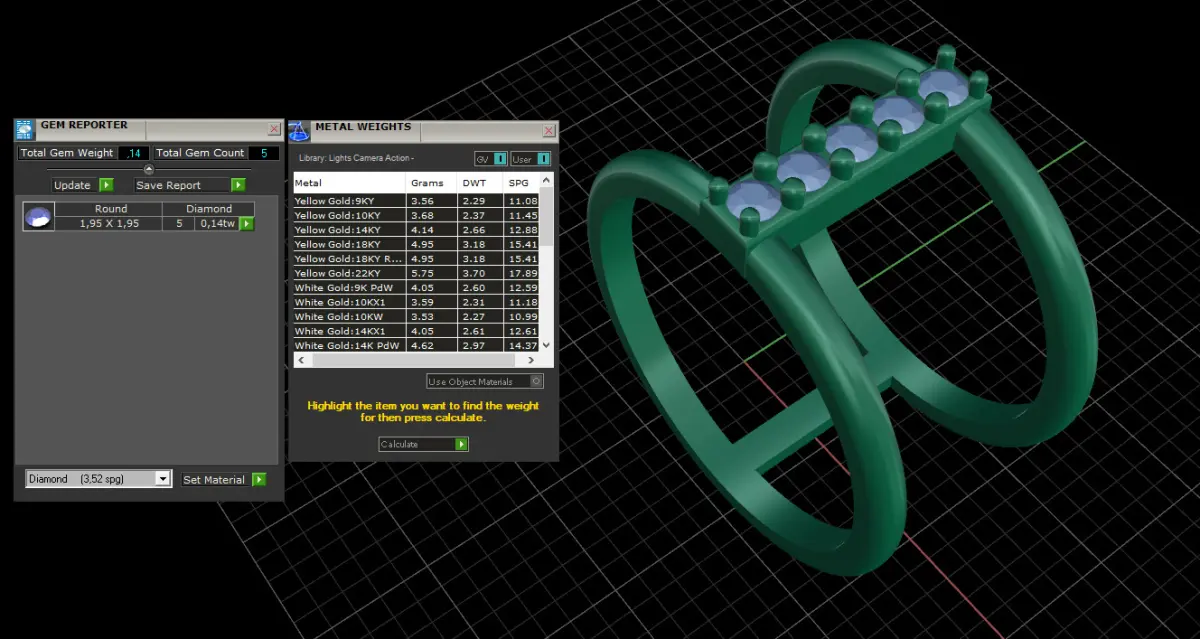Collapse the Gem Reporter header with the round arrow
Image resolution: width=1200 pixels, height=639 pixels.
click(x=149, y=170)
